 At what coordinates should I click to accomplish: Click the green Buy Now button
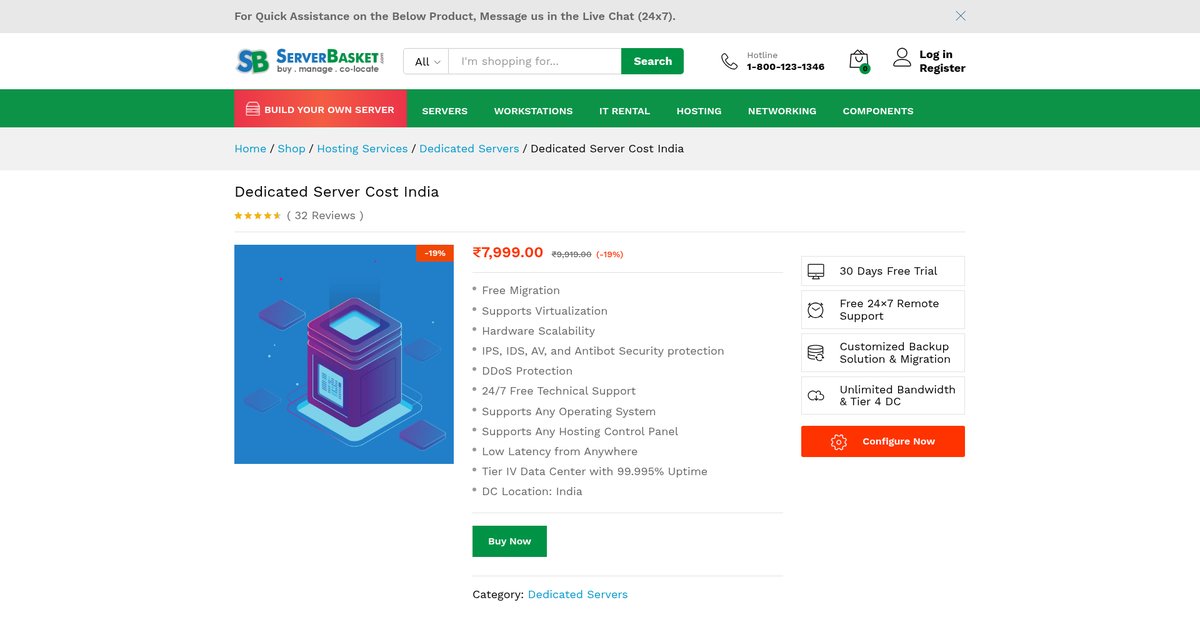pyautogui.click(x=509, y=541)
